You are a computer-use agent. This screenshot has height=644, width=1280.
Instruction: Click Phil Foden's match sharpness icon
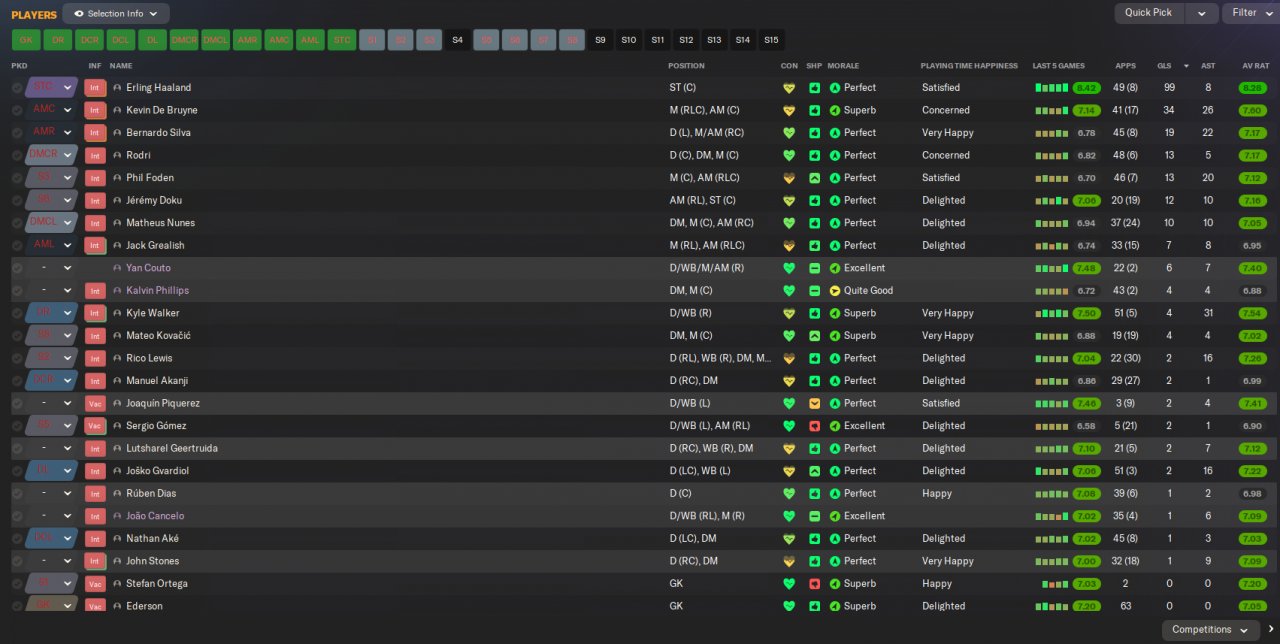click(x=814, y=178)
